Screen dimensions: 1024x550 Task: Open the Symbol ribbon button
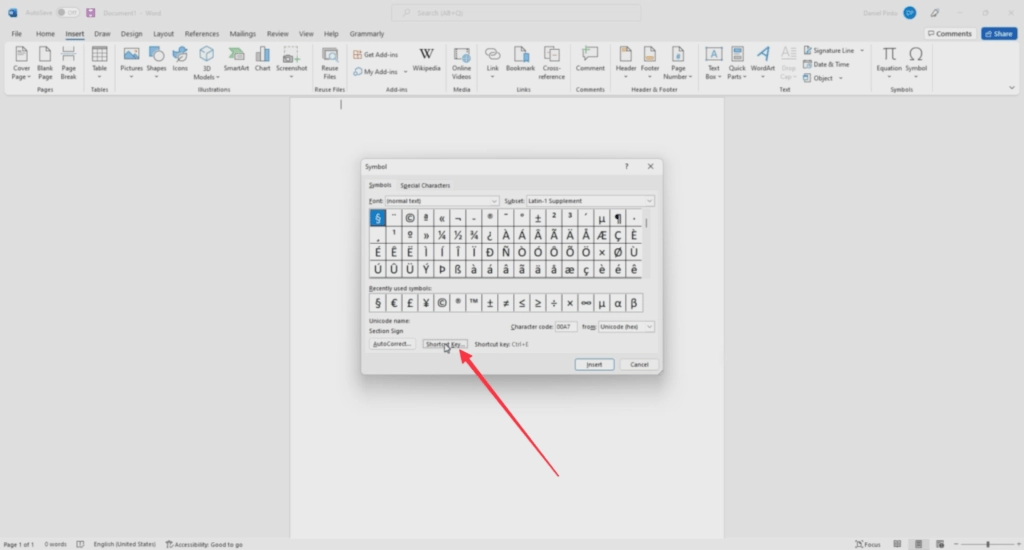(x=916, y=63)
